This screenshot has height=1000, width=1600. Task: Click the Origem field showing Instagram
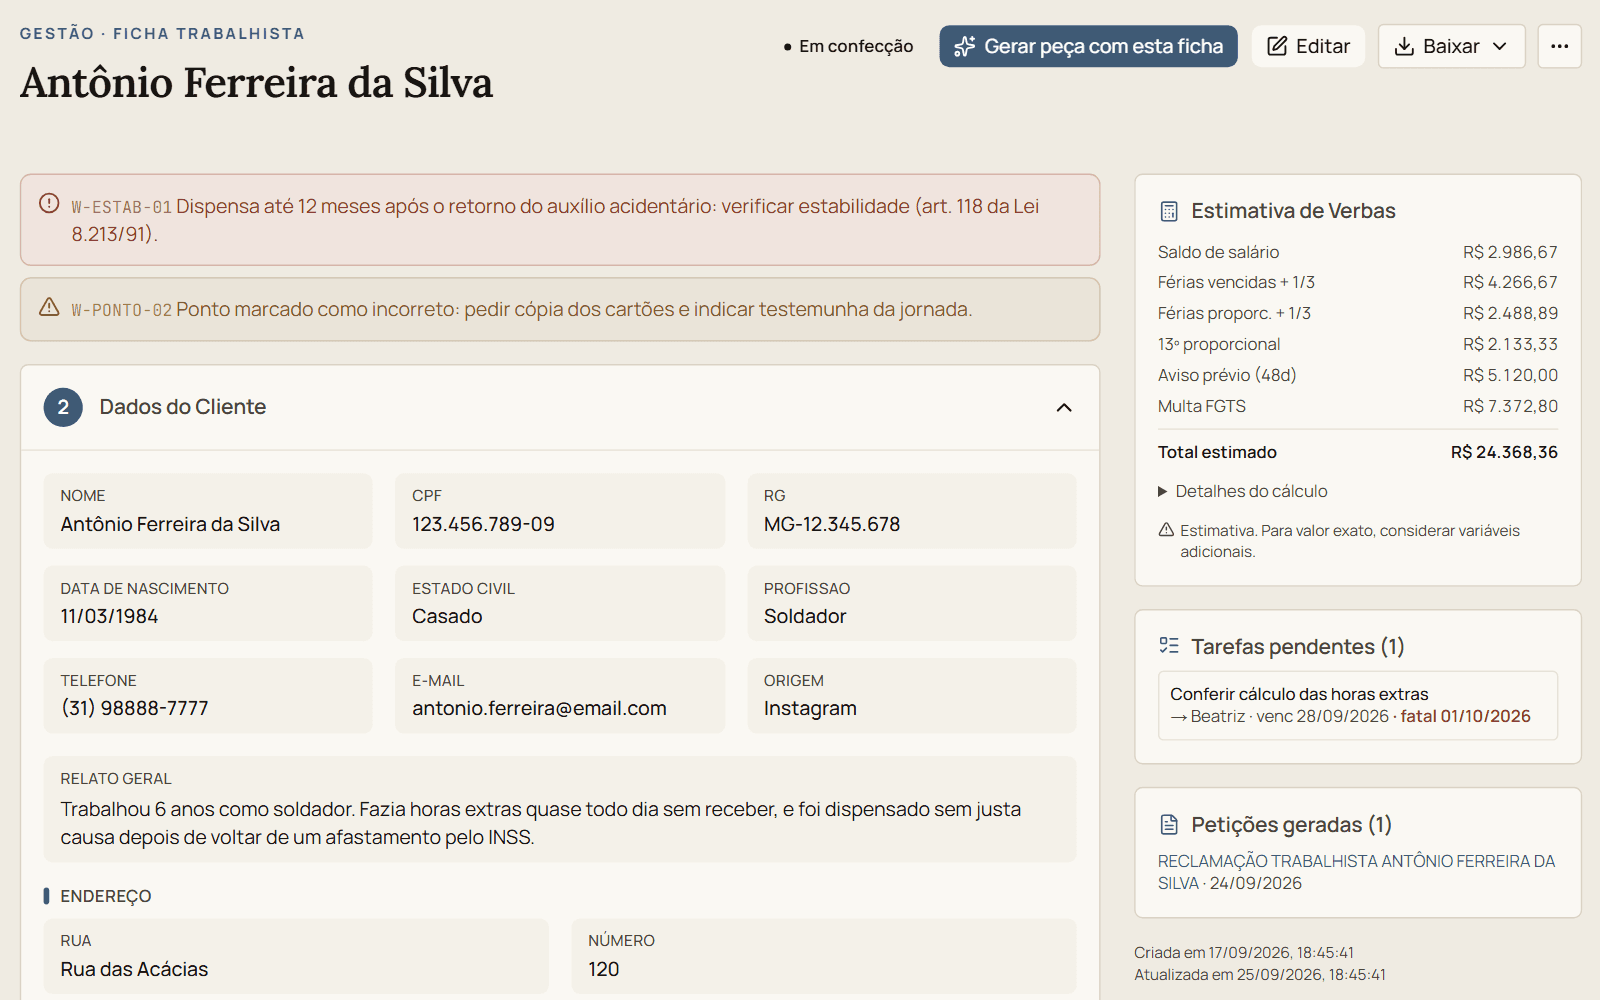[x=912, y=695]
